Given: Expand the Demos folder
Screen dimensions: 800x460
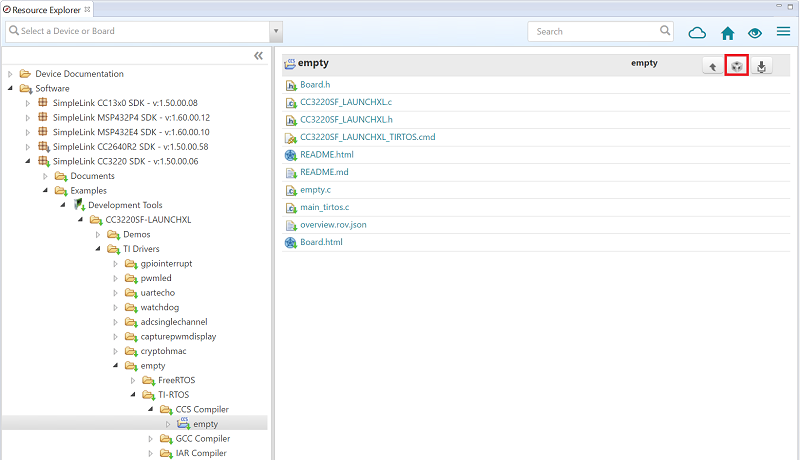Looking at the screenshot, I should point(98,234).
